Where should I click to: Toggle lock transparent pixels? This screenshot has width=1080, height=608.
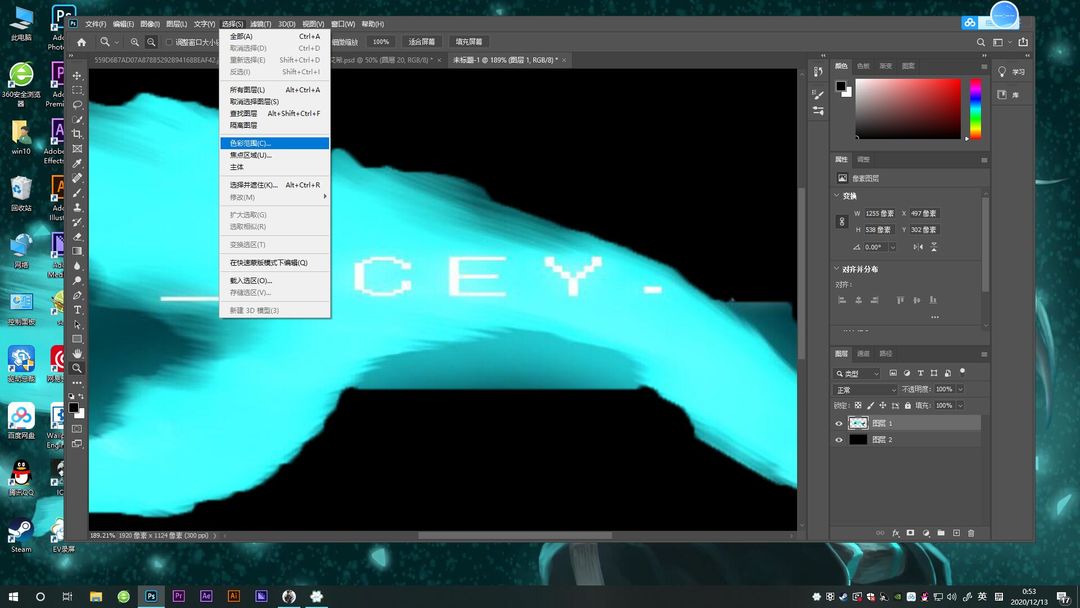click(x=858, y=406)
